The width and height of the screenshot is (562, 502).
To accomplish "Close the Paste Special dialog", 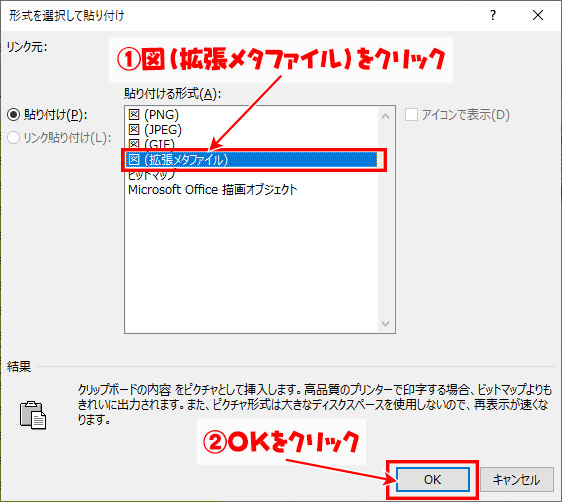I will pos(538,15).
